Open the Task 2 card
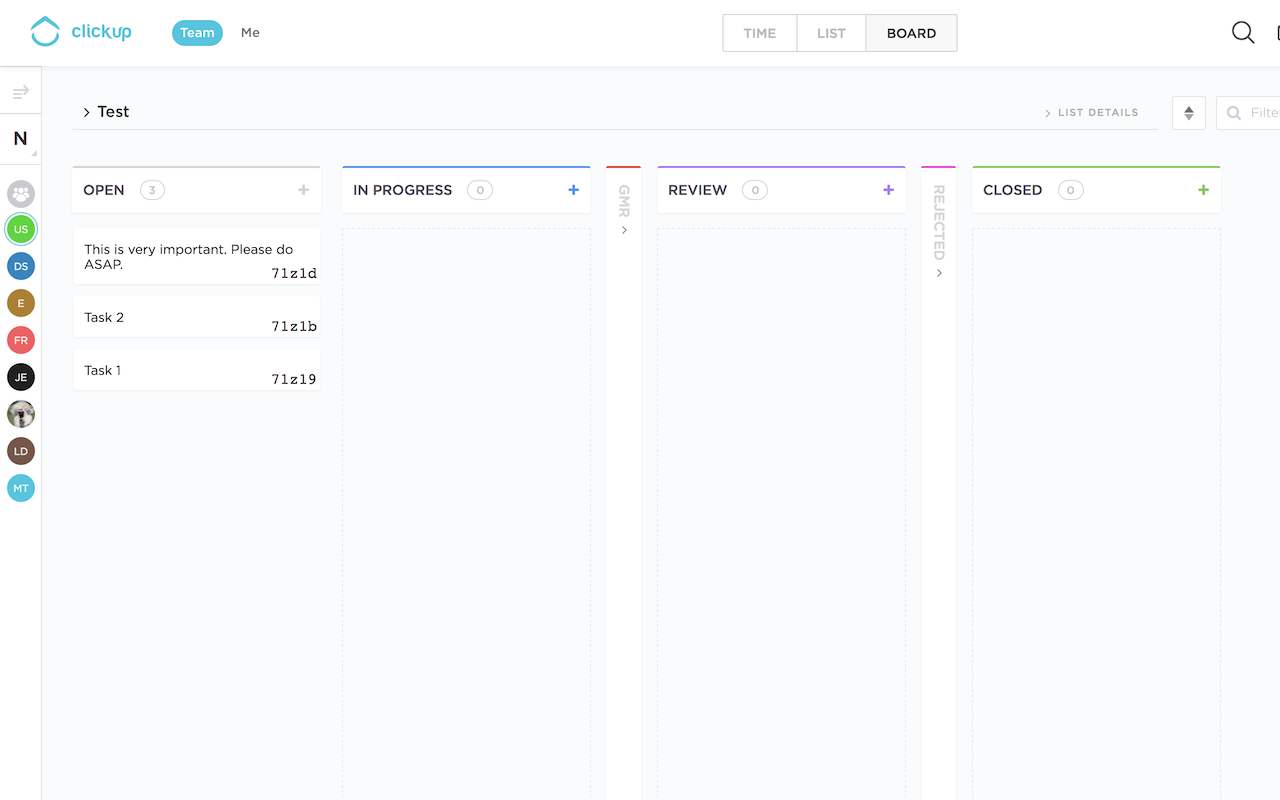This screenshot has width=1280, height=800. pyautogui.click(x=196, y=317)
